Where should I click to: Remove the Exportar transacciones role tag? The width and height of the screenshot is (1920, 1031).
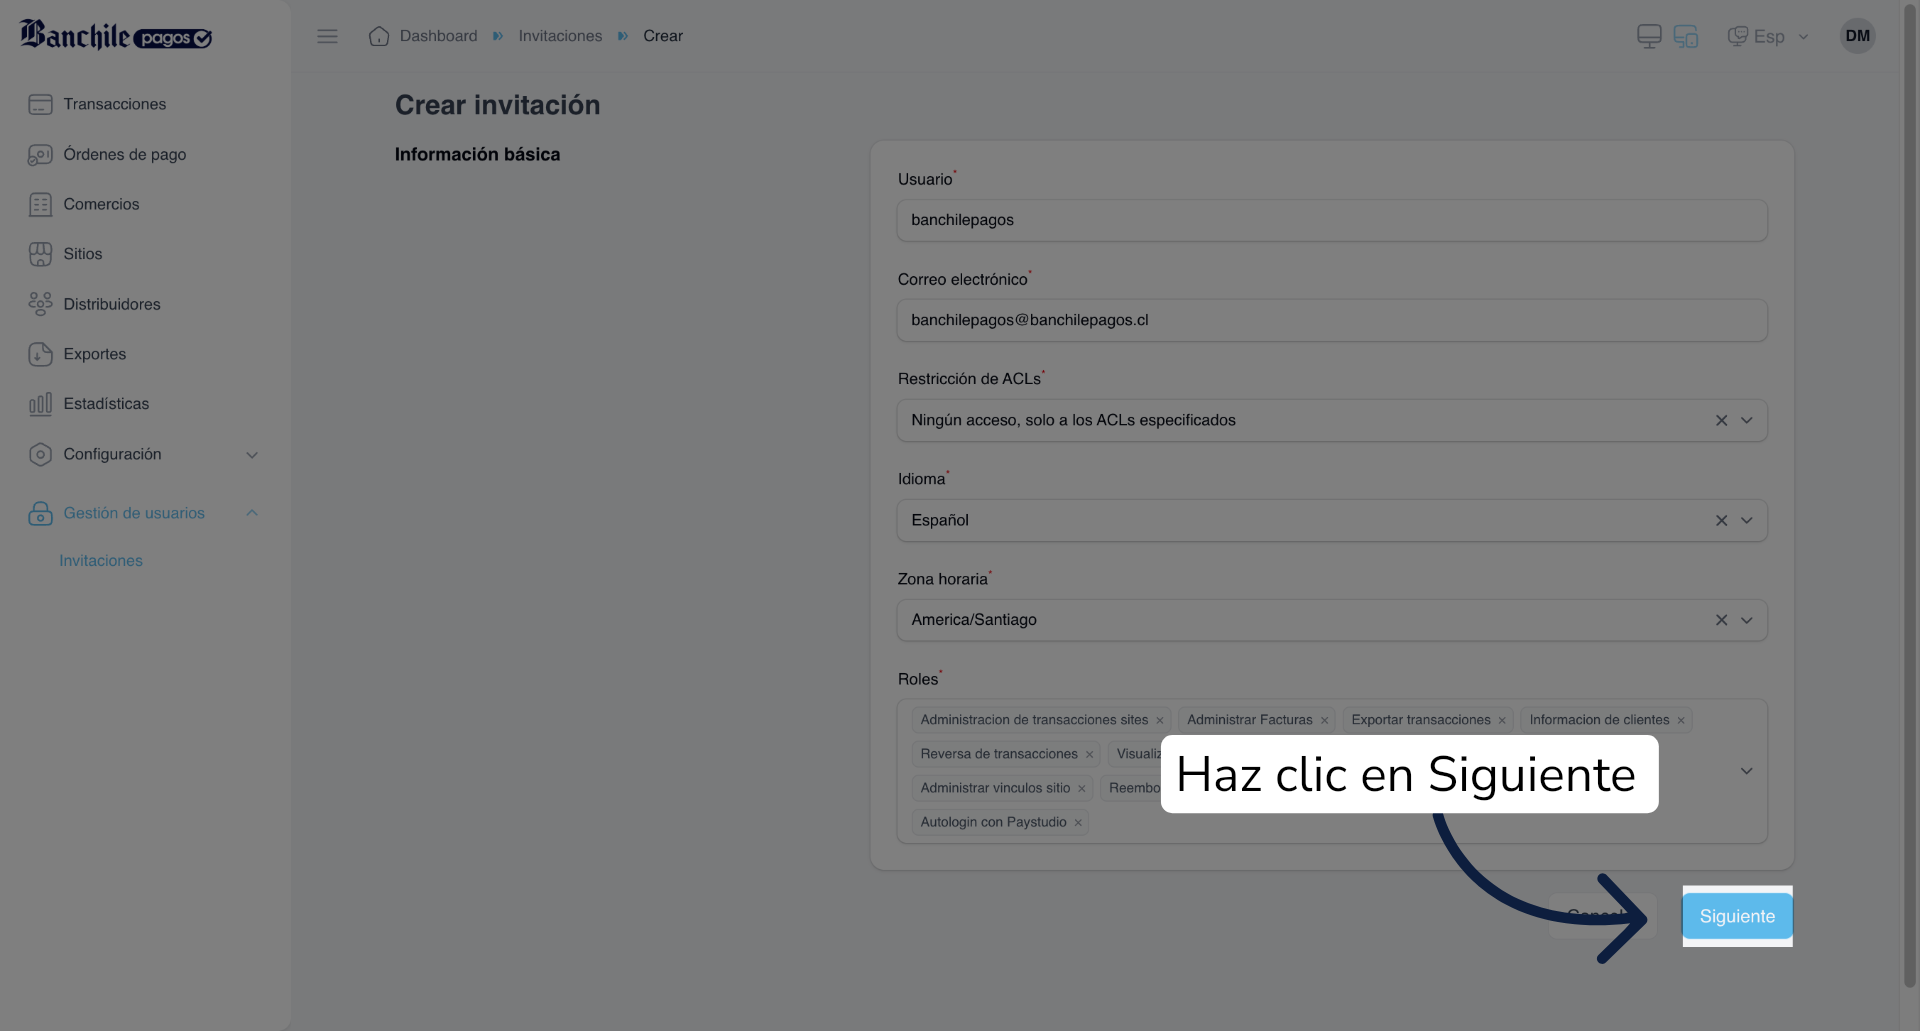tap(1502, 720)
